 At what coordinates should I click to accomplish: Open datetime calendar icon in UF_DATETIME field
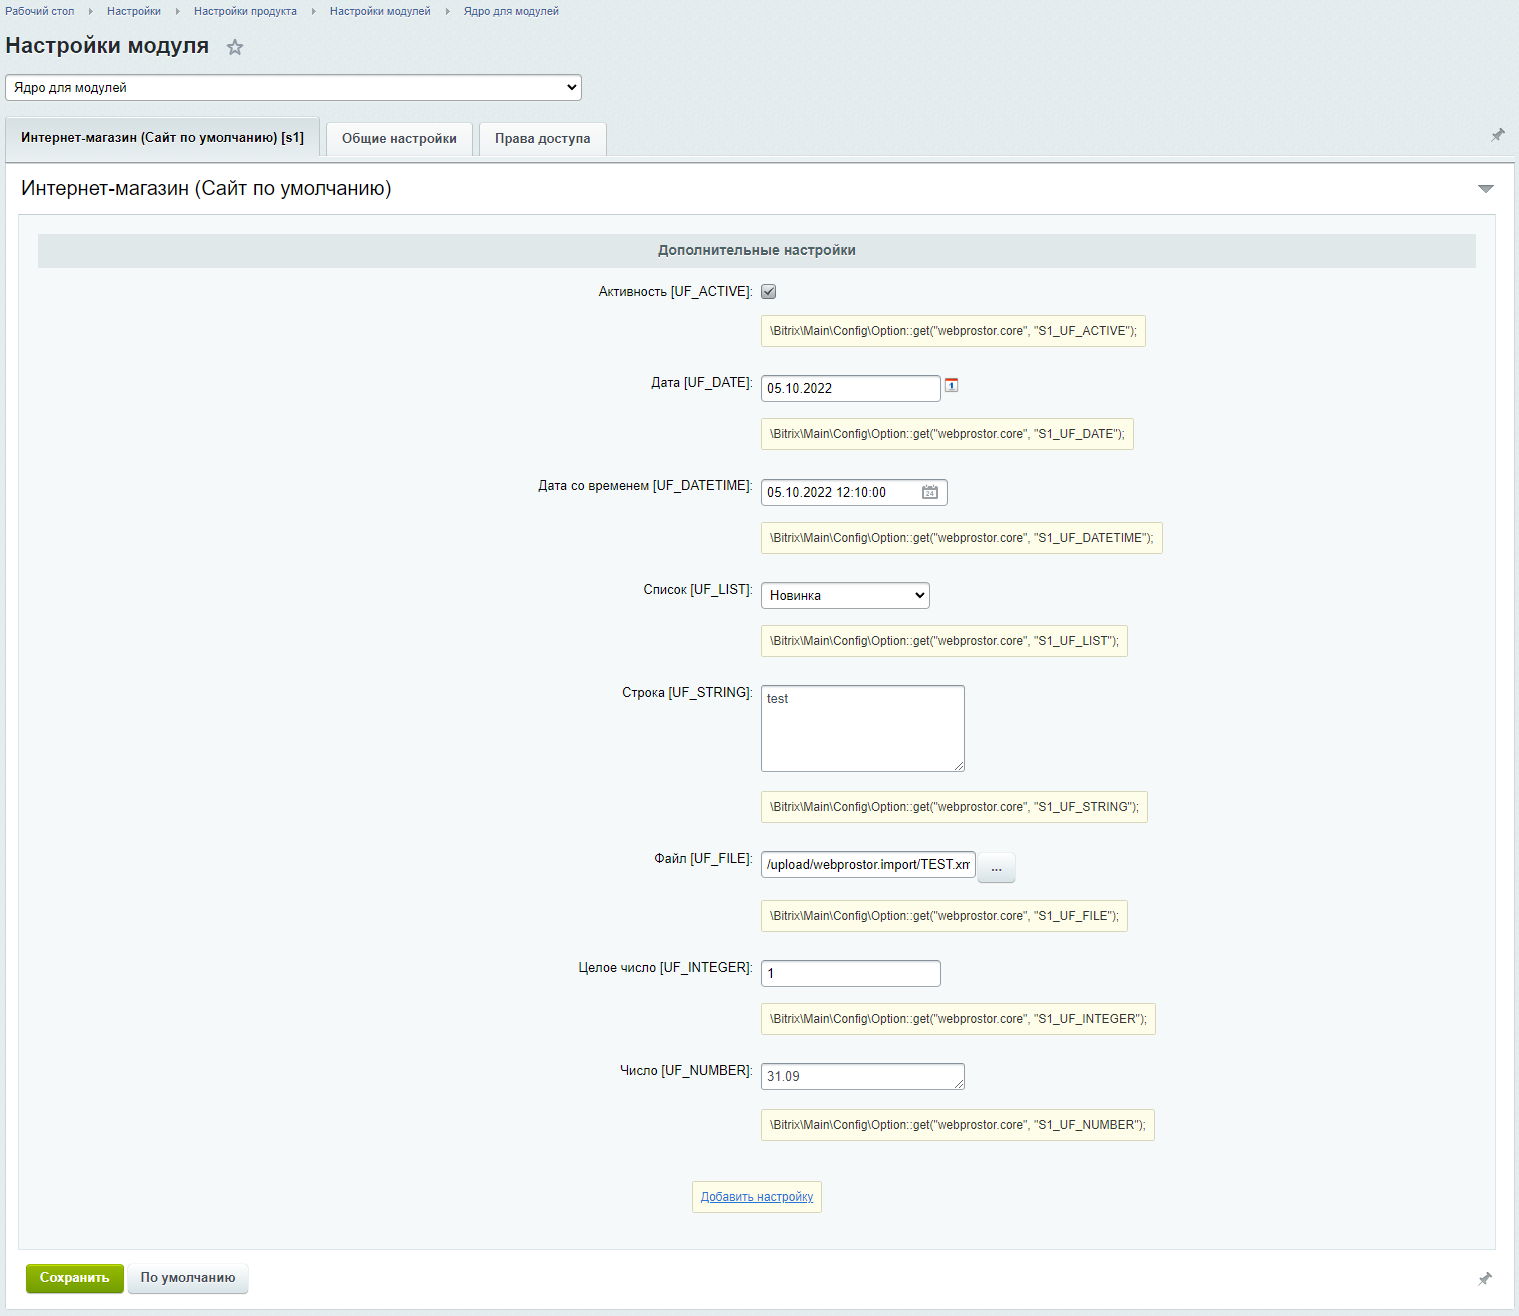pyautogui.click(x=930, y=492)
